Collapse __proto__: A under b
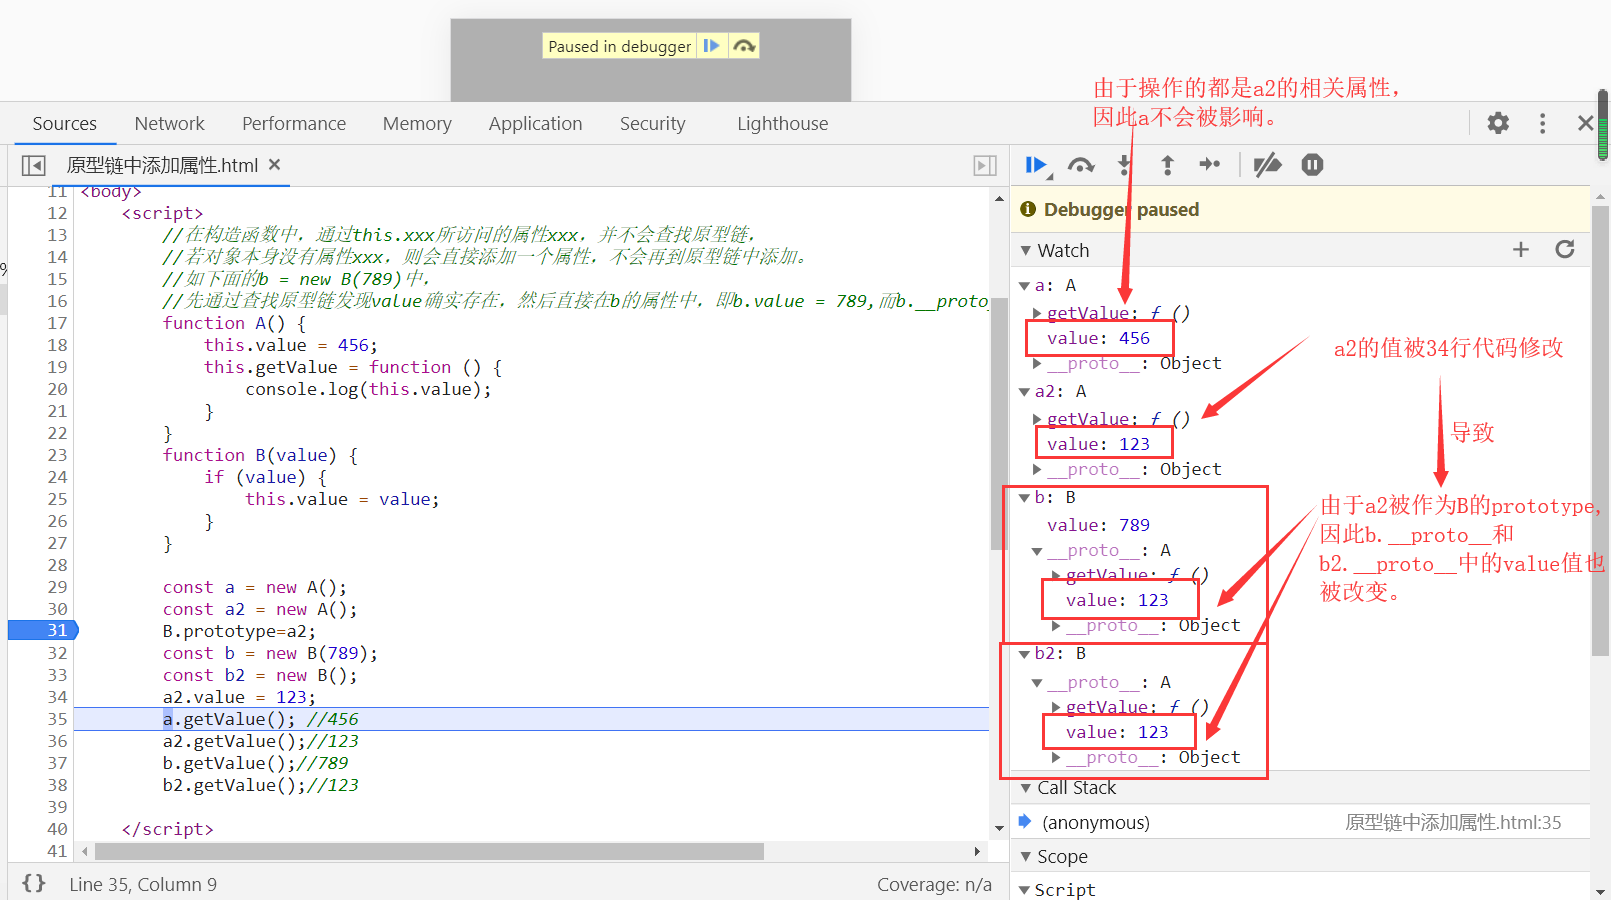1611x900 pixels. click(x=1037, y=551)
